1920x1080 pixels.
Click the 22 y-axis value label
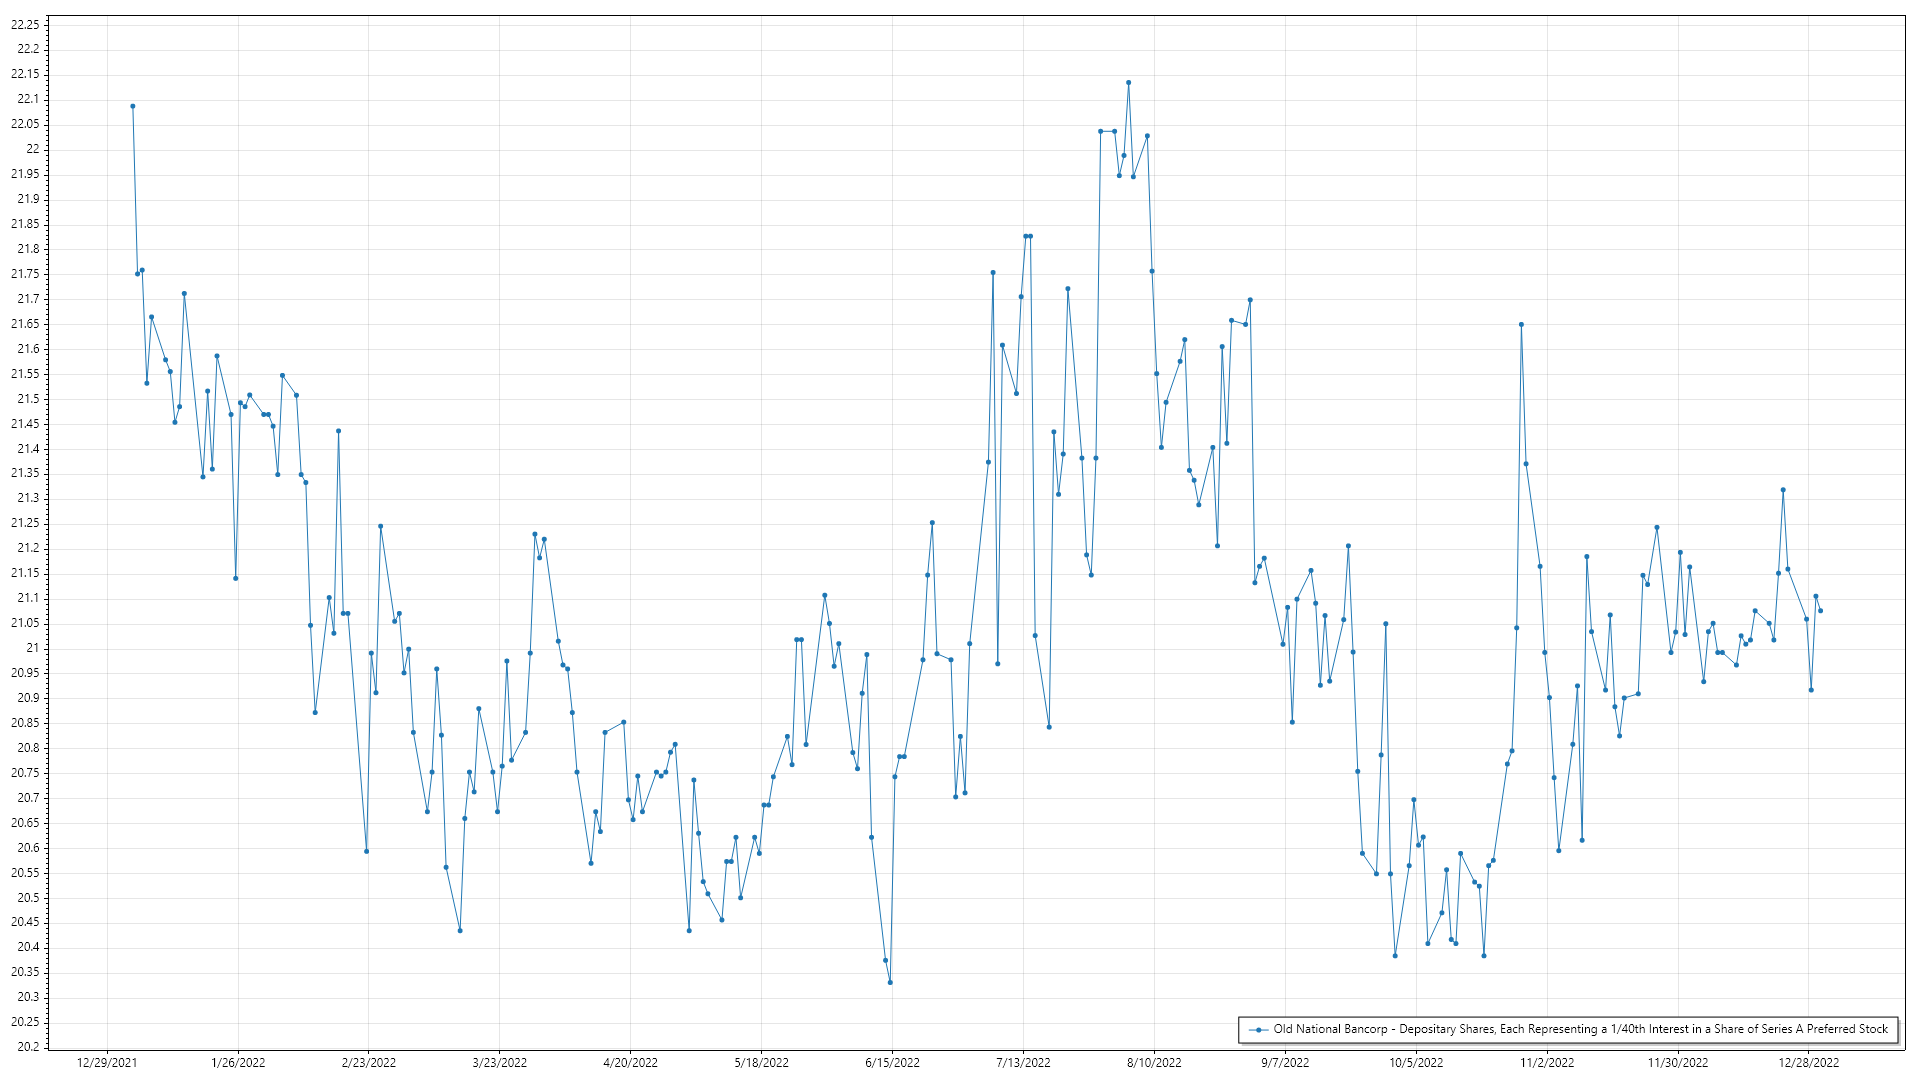pyautogui.click(x=33, y=149)
